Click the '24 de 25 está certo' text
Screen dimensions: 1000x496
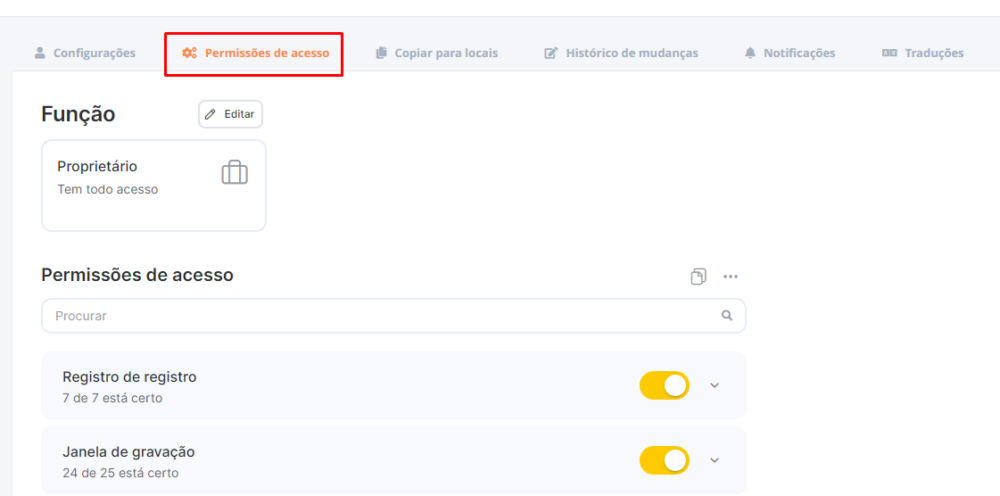(121, 473)
